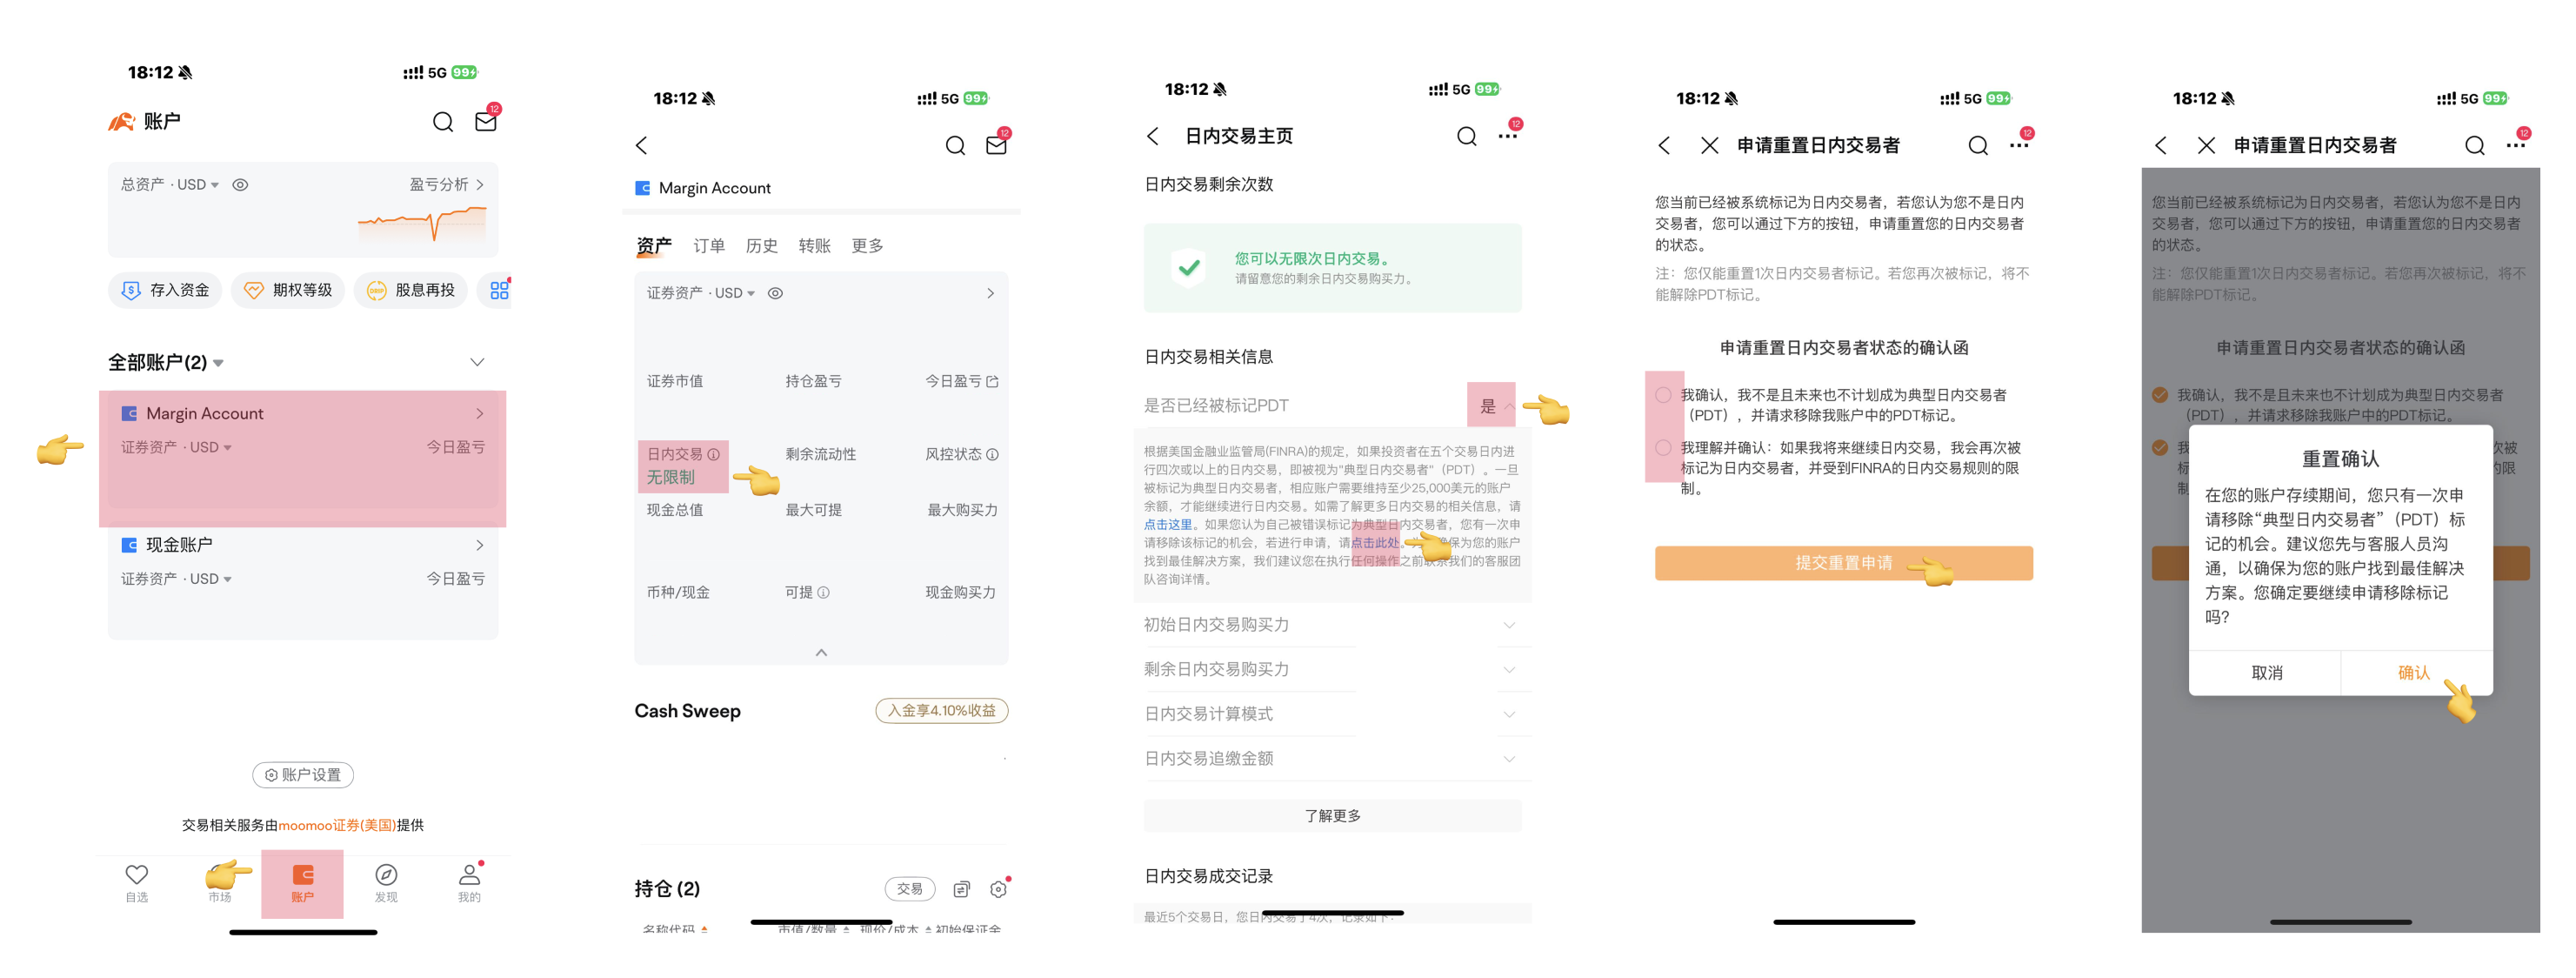This screenshot has width=2576, height=978.
Task: Click the holdings settings gear icon near 持仓
Action: point(998,889)
